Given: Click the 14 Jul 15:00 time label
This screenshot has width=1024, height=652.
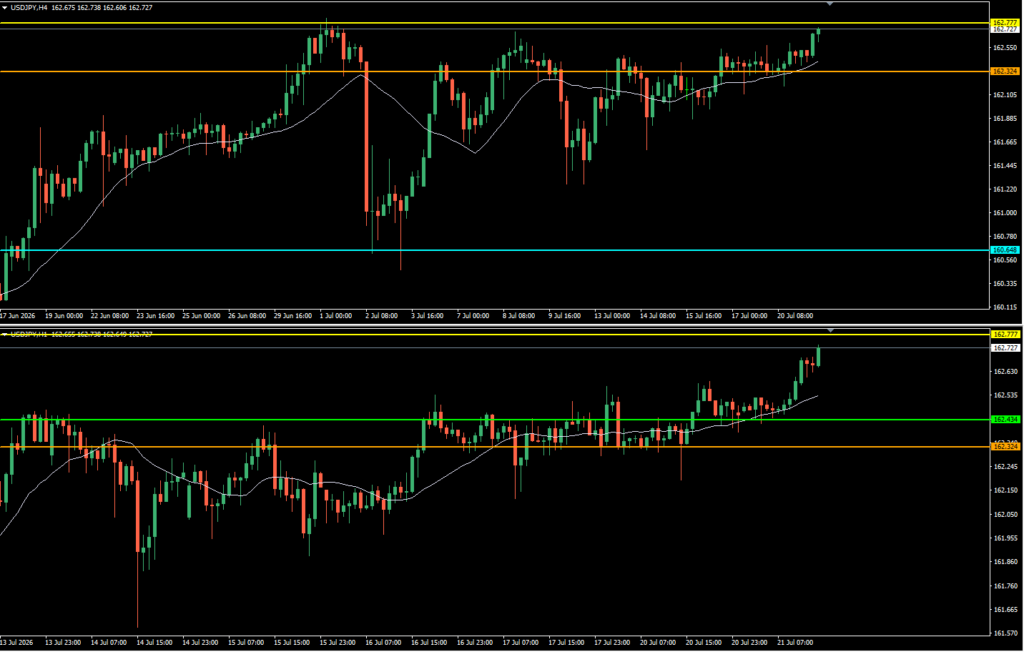Looking at the screenshot, I should click(x=154, y=643).
